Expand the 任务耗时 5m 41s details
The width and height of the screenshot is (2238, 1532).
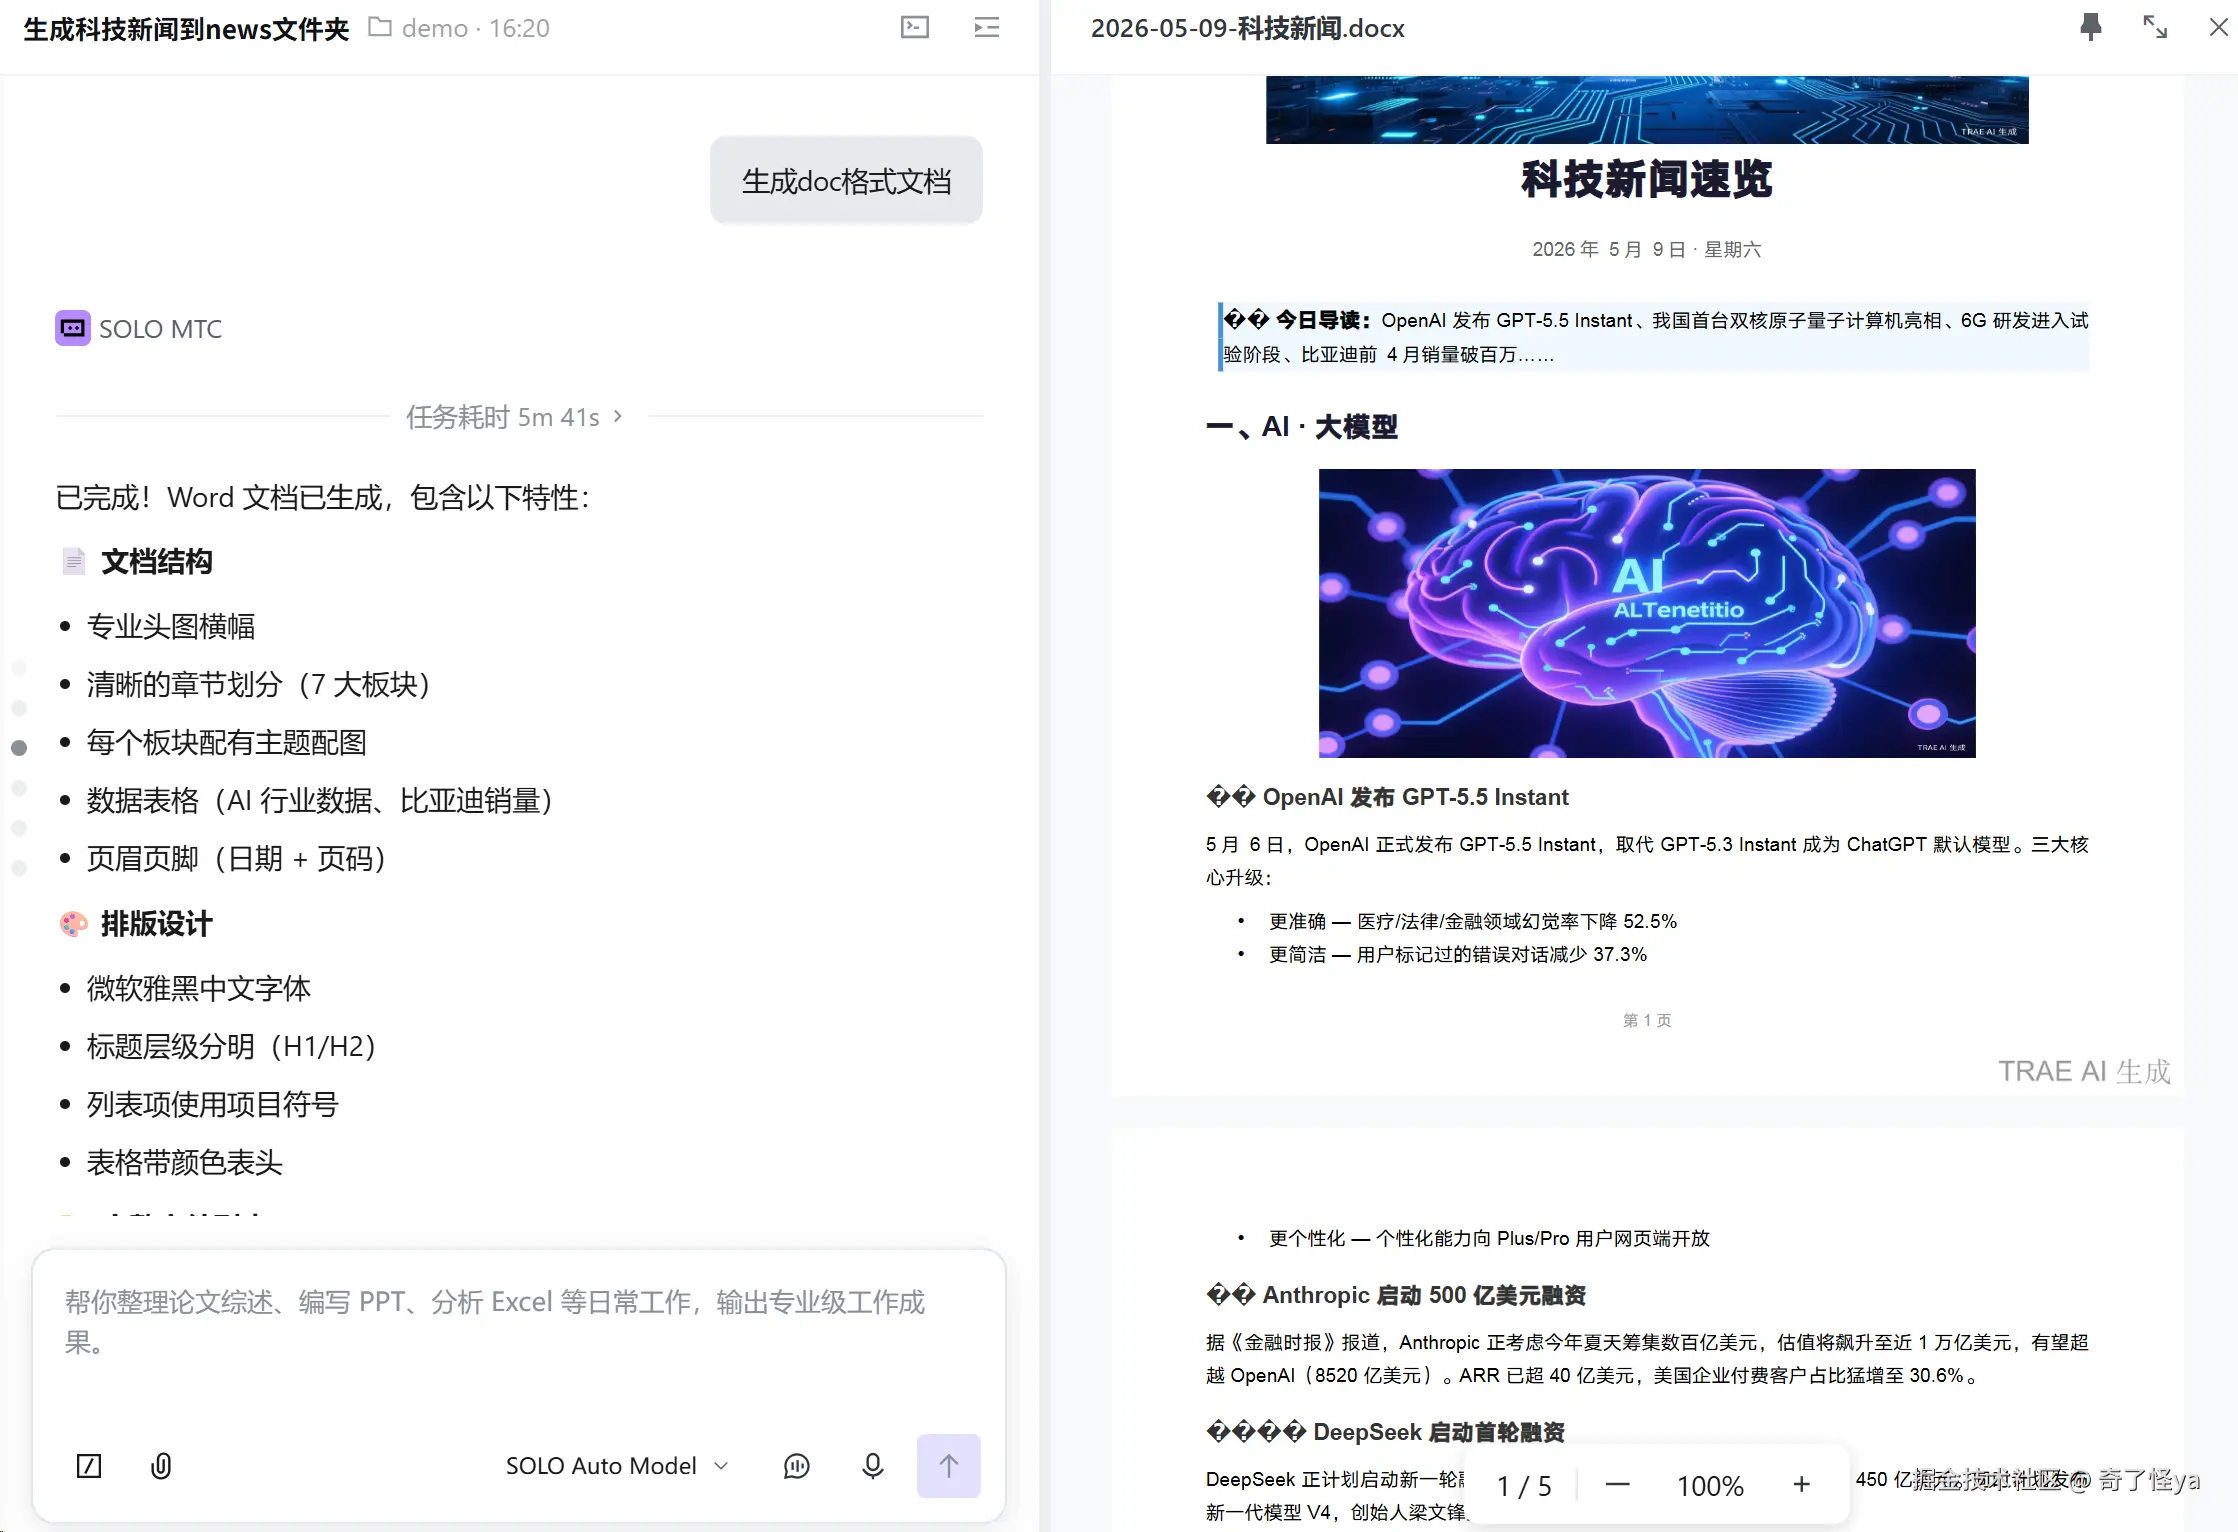click(515, 416)
